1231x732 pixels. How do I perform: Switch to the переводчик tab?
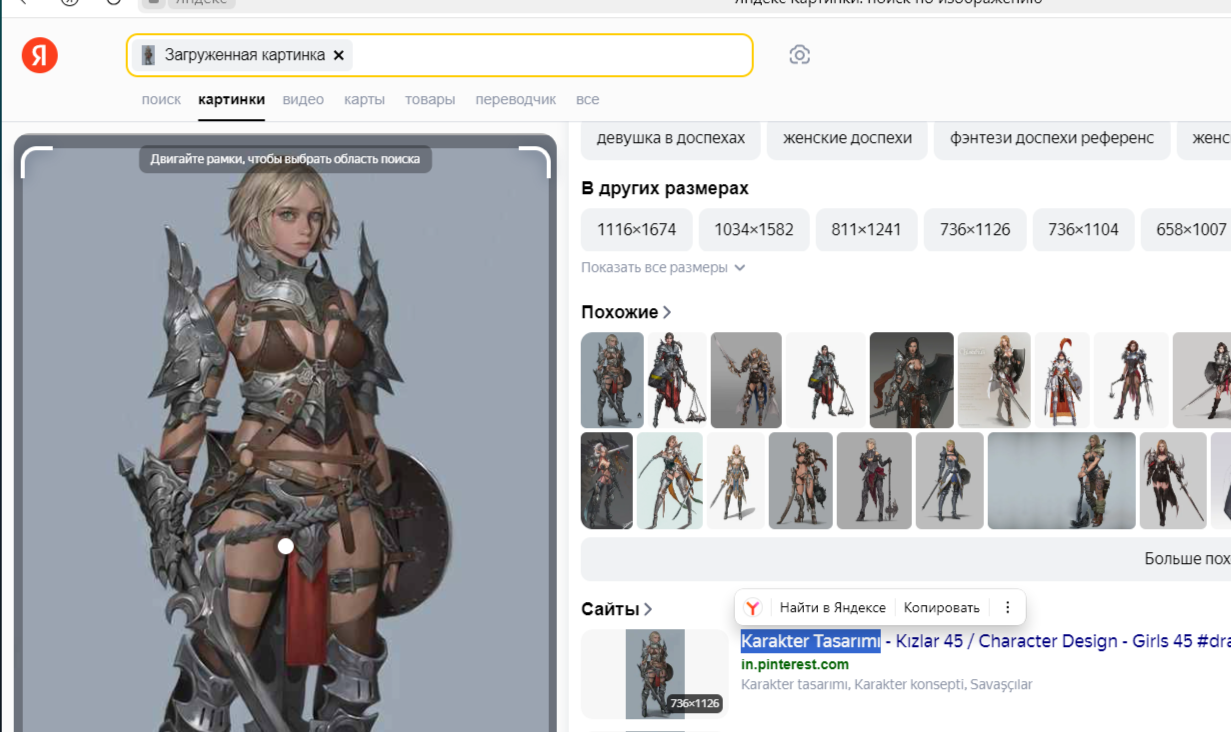coord(515,99)
